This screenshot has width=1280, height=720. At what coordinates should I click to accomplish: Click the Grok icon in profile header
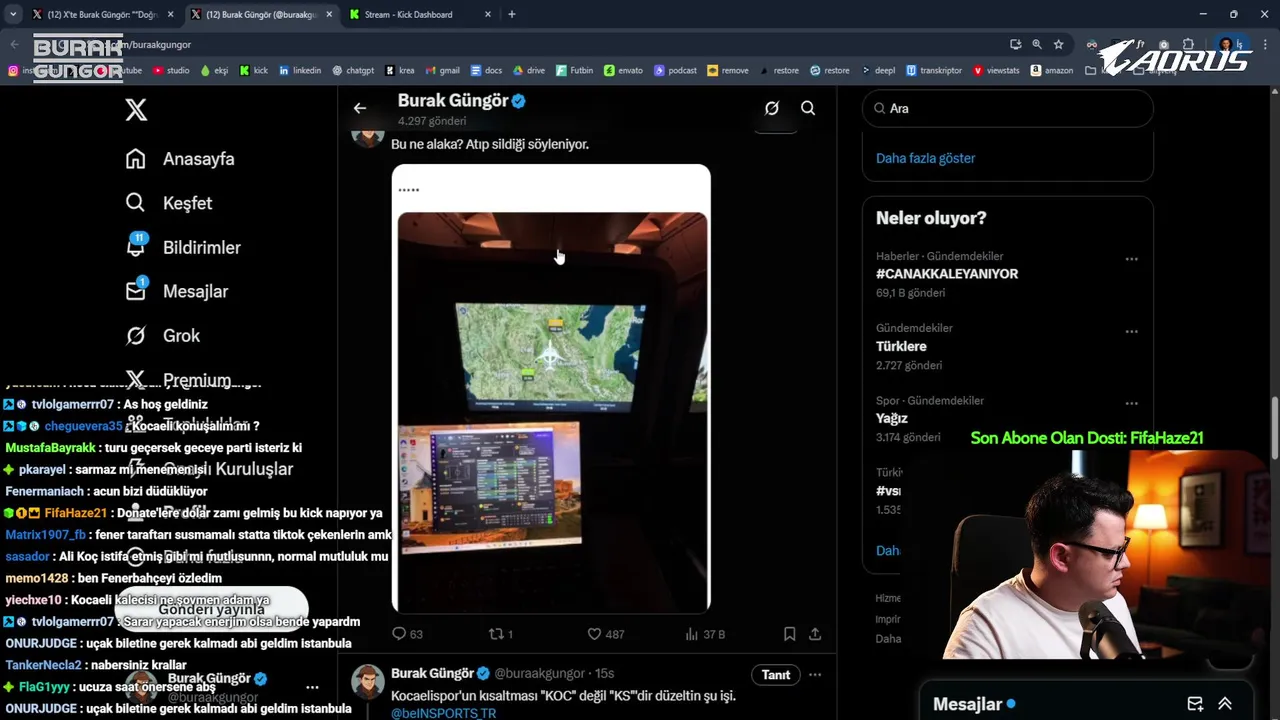pos(772,108)
